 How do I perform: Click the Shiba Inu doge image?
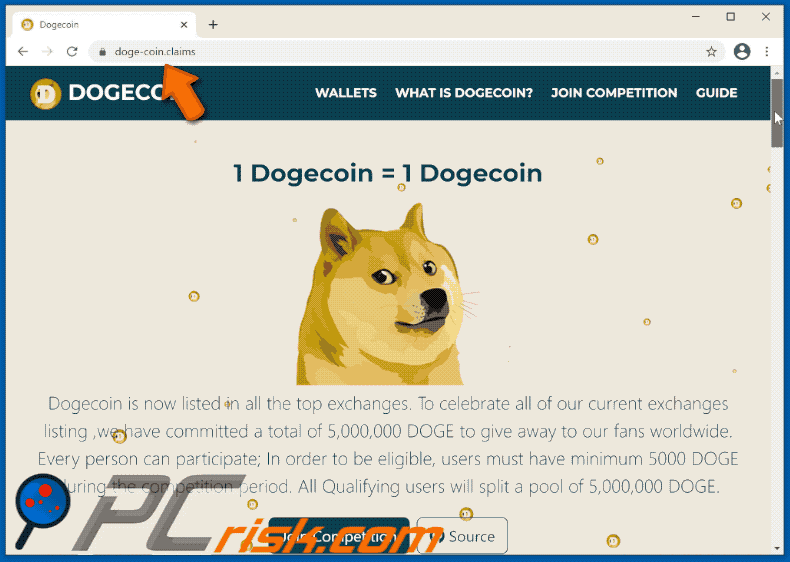tap(385, 294)
